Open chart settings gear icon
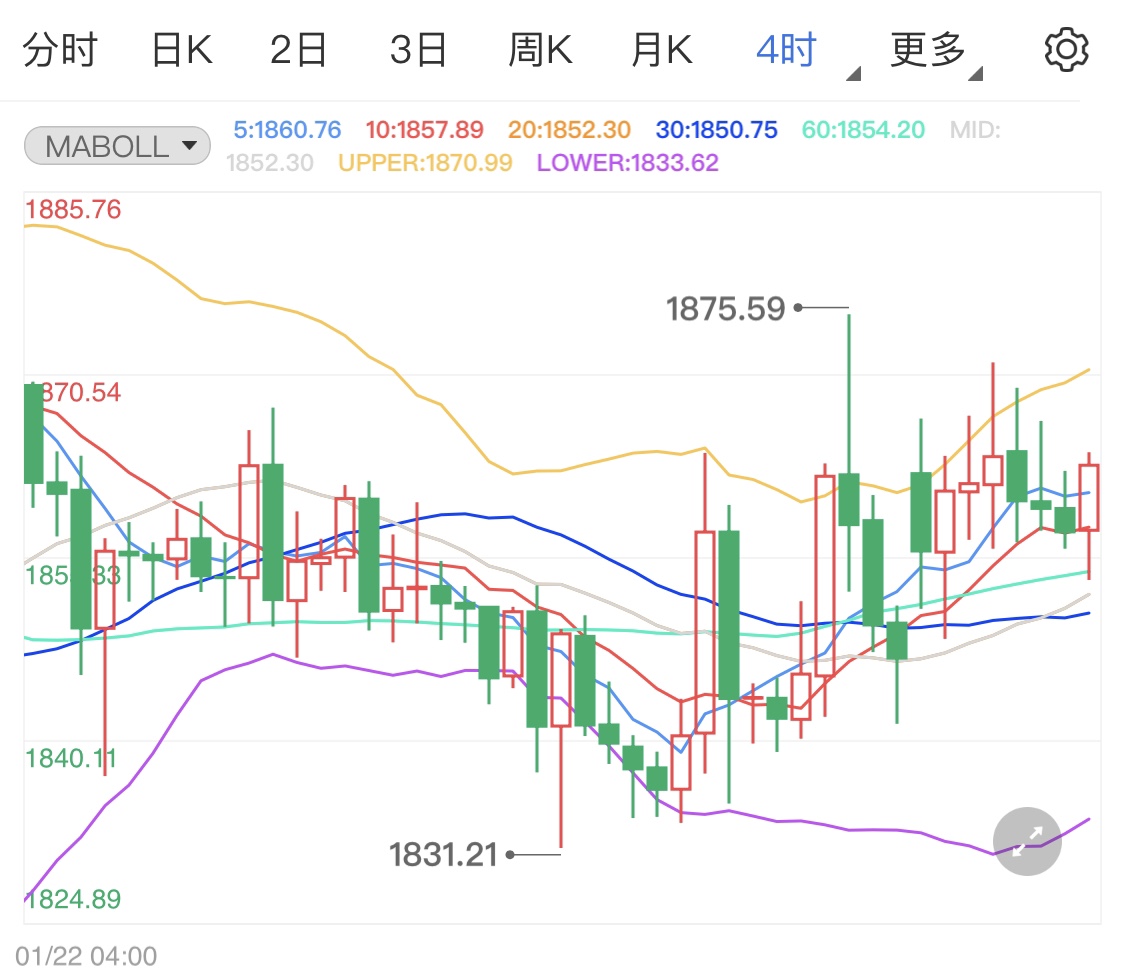Screen dimensions: 1125x974 coord(1066,50)
